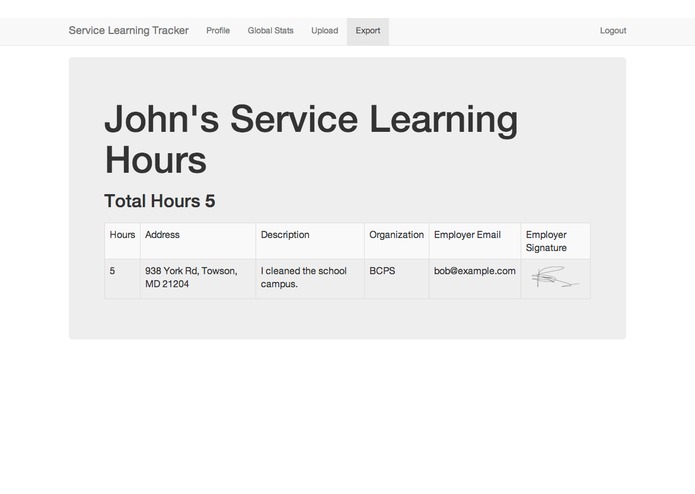The image size is (695, 494).
Task: Click the Hours column header
Action: click(x=122, y=241)
